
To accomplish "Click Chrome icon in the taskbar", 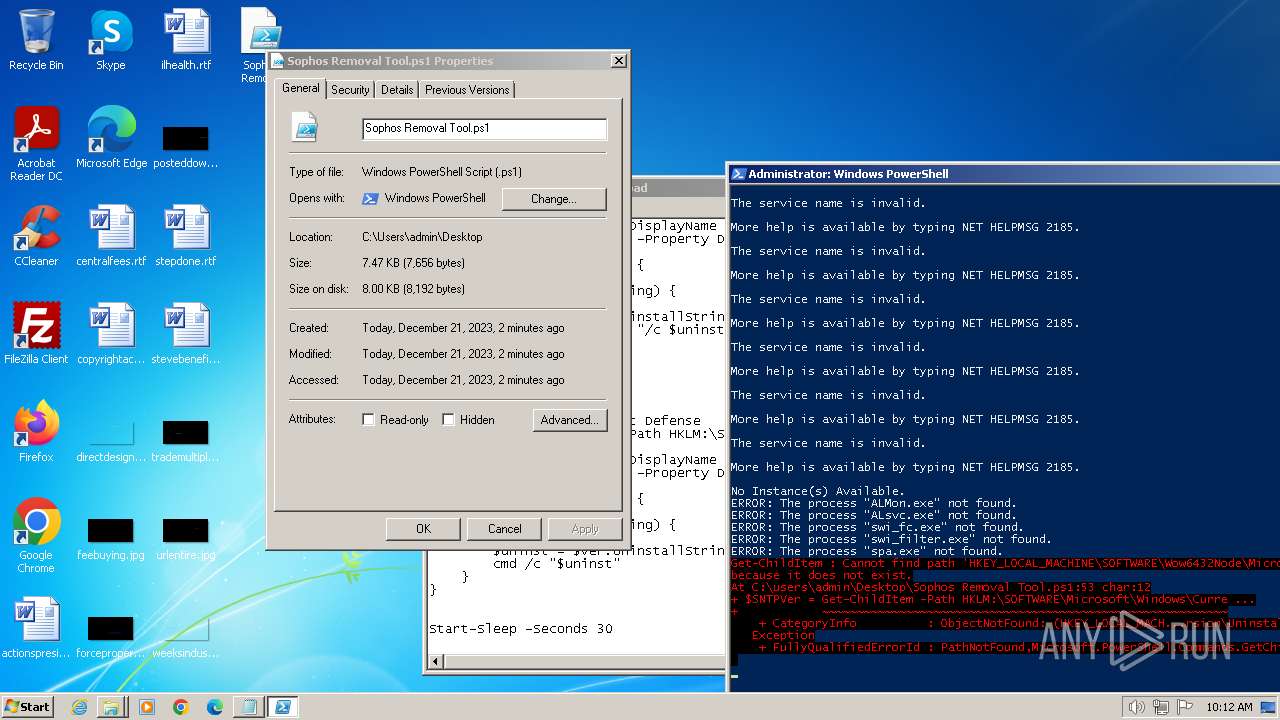I will 181,707.
